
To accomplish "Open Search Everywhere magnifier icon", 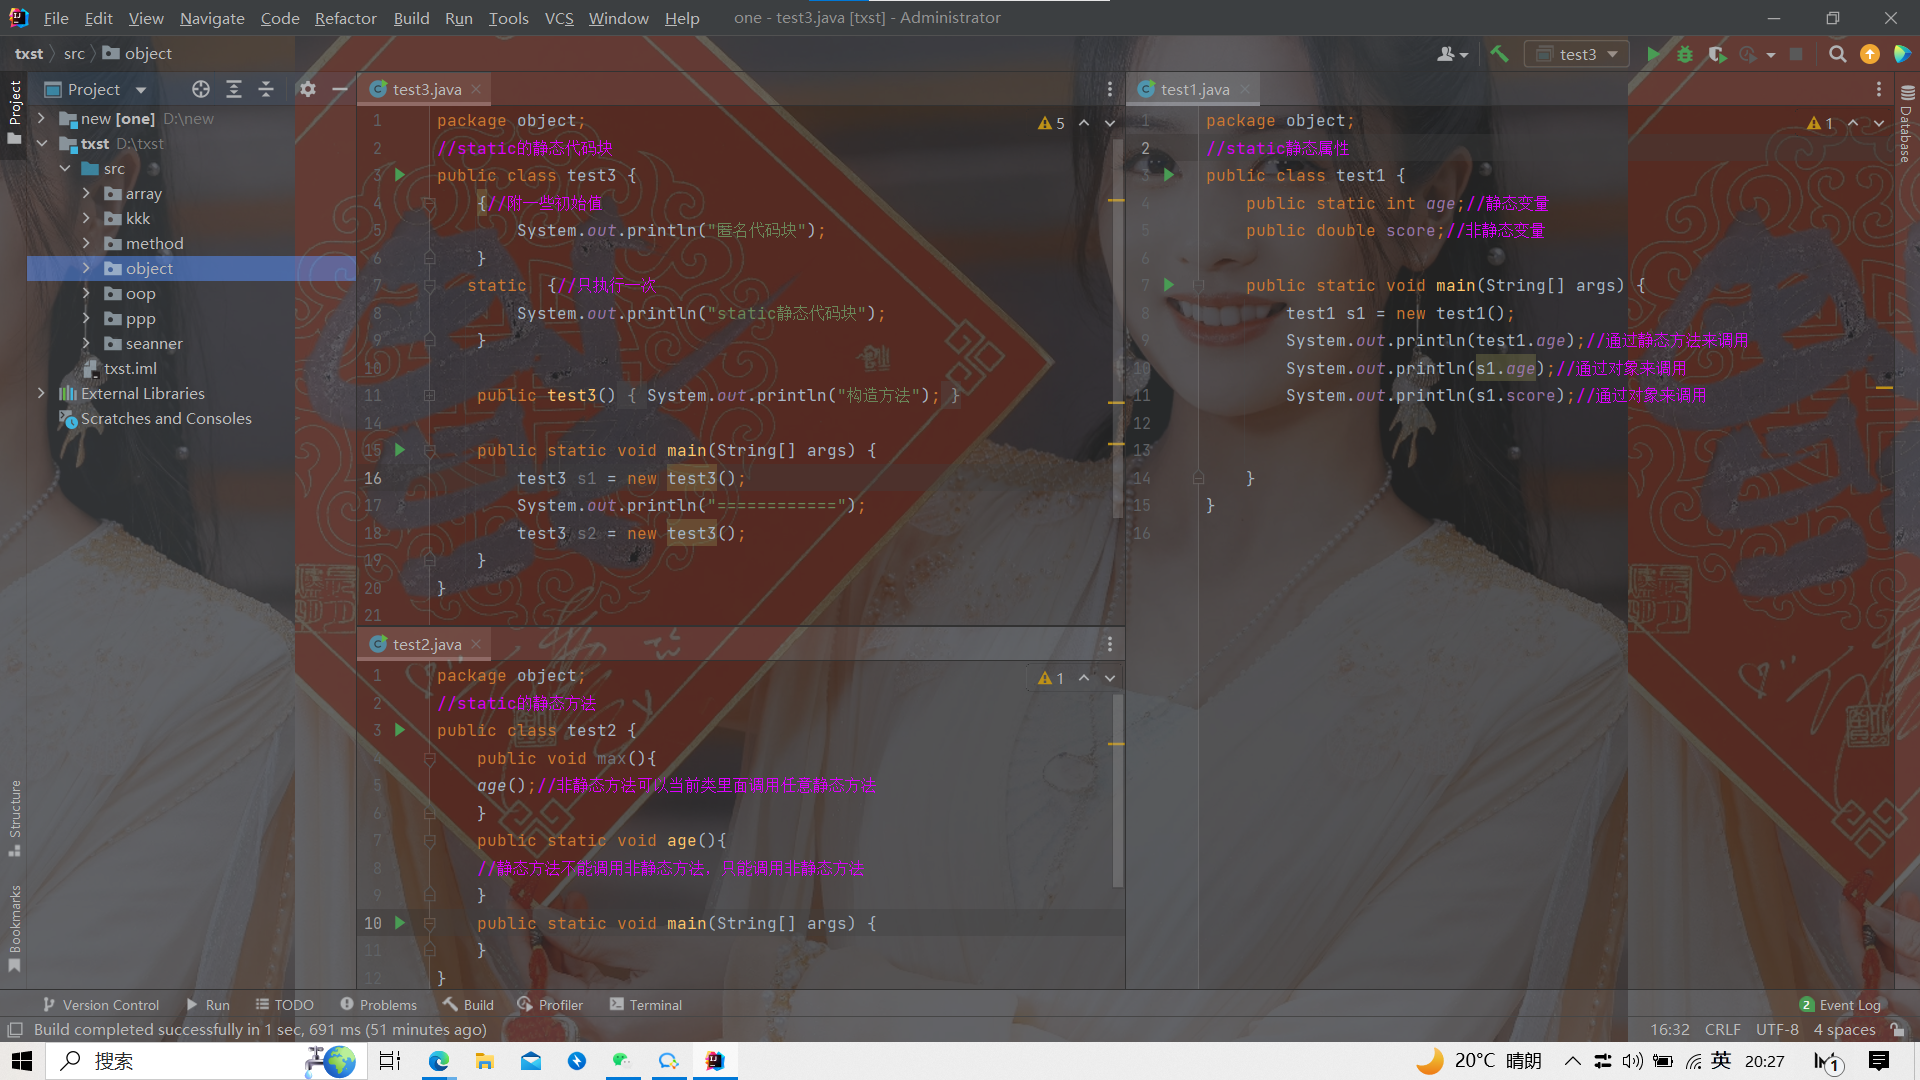I will (1837, 54).
